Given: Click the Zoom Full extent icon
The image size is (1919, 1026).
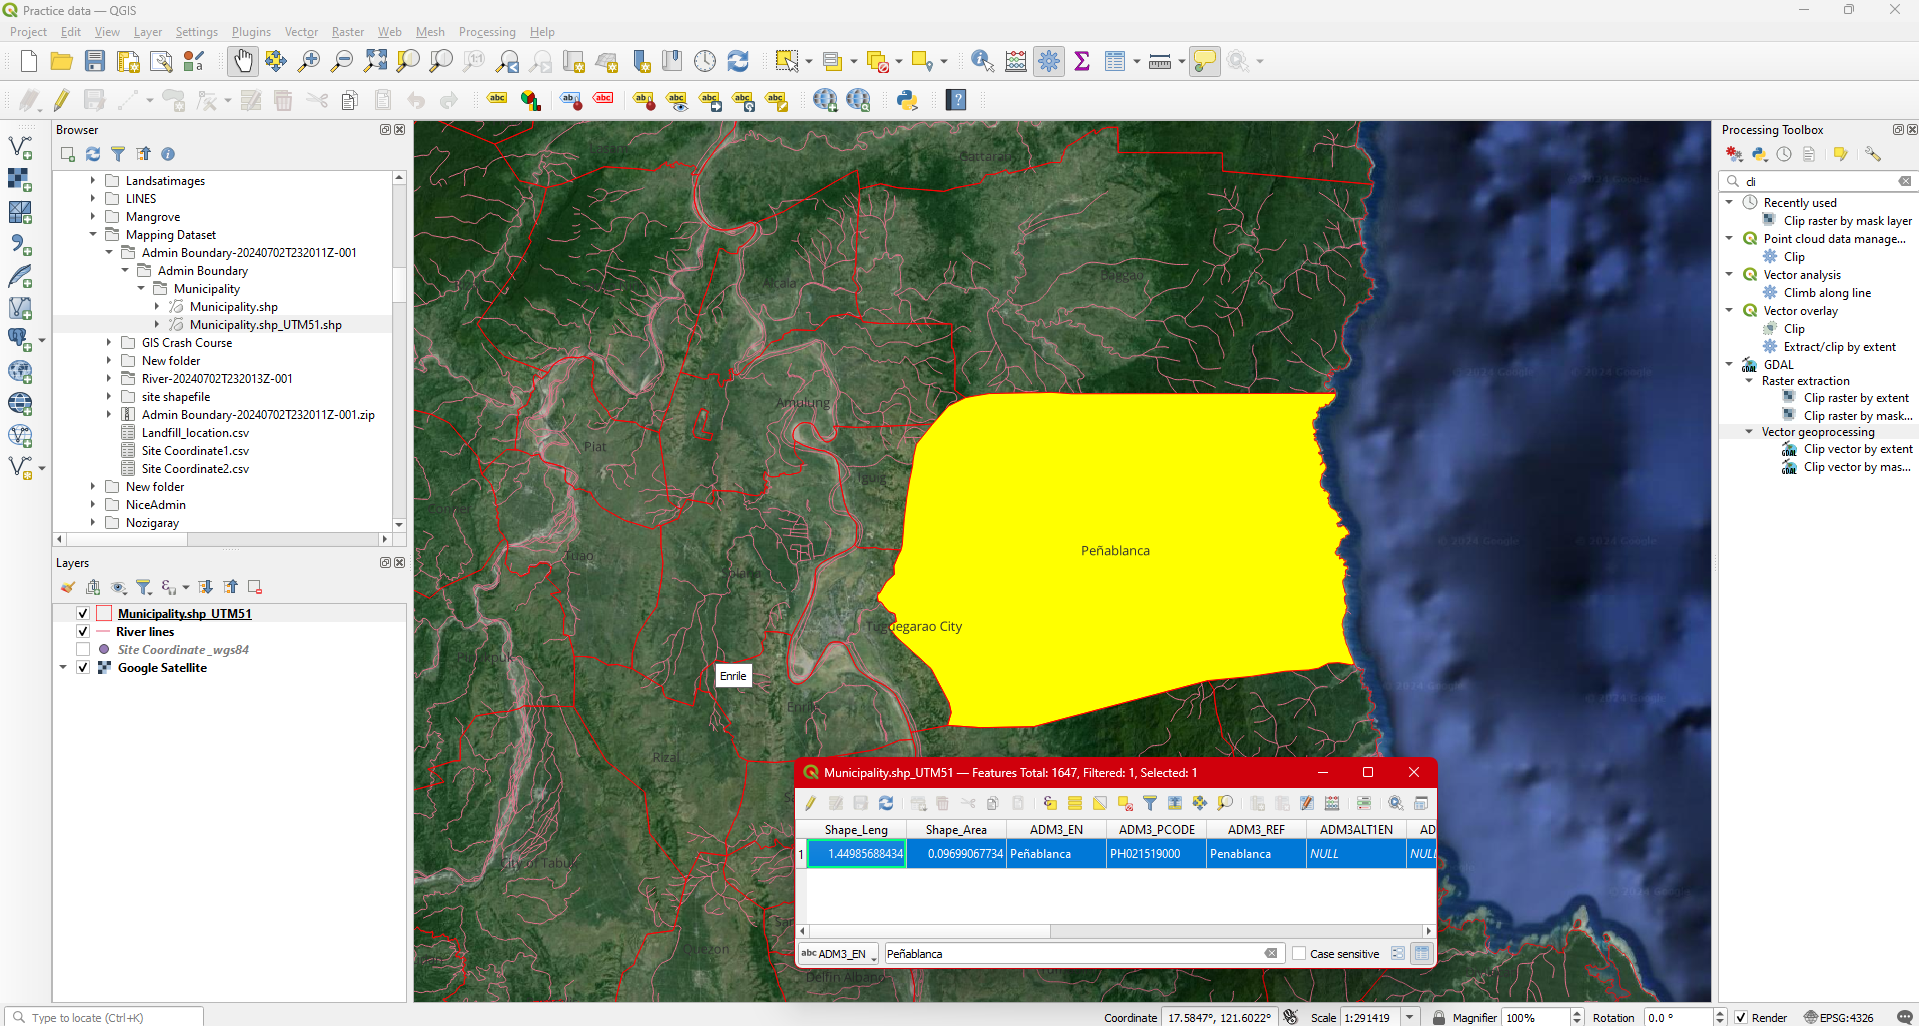Looking at the screenshot, I should [x=375, y=62].
